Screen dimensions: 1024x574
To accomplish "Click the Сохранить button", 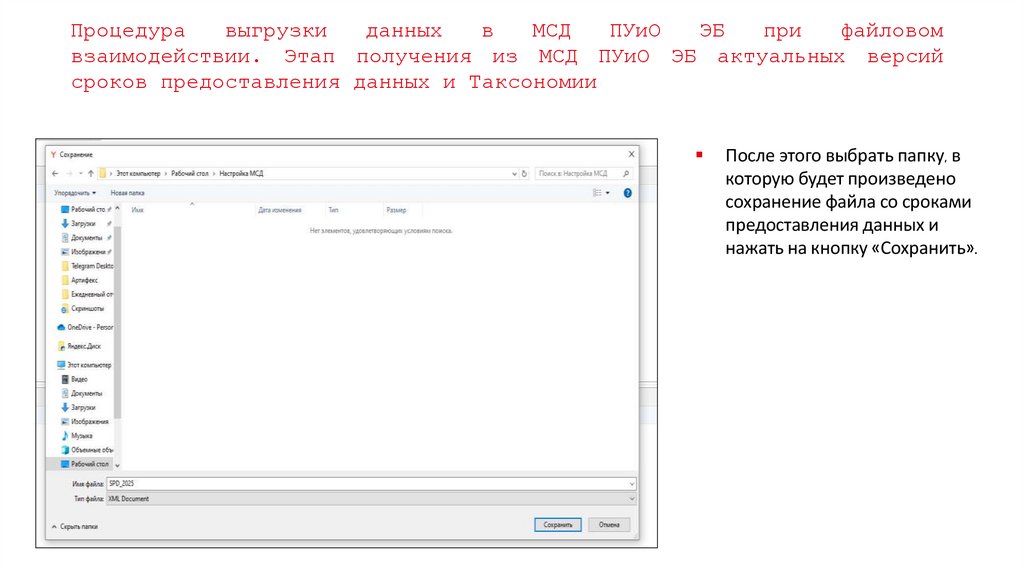I will click(558, 525).
